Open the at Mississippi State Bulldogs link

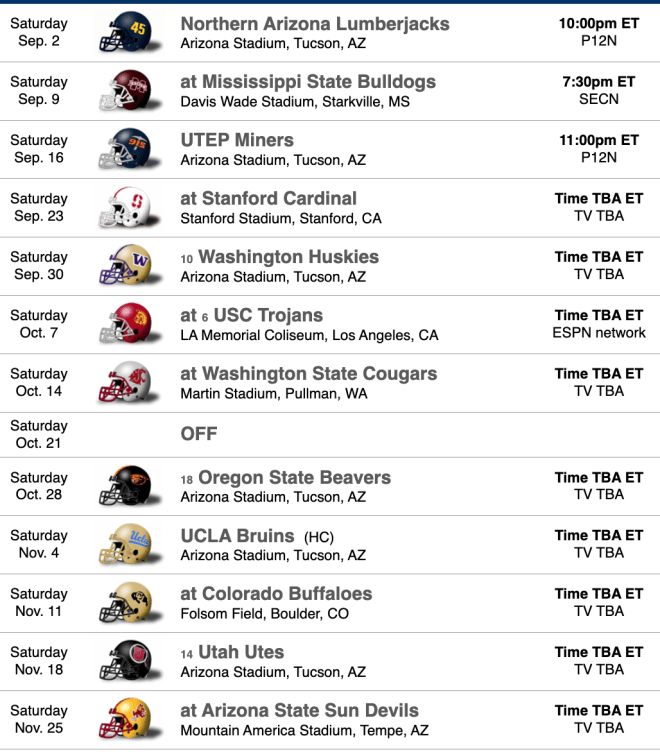pyautogui.click(x=308, y=82)
